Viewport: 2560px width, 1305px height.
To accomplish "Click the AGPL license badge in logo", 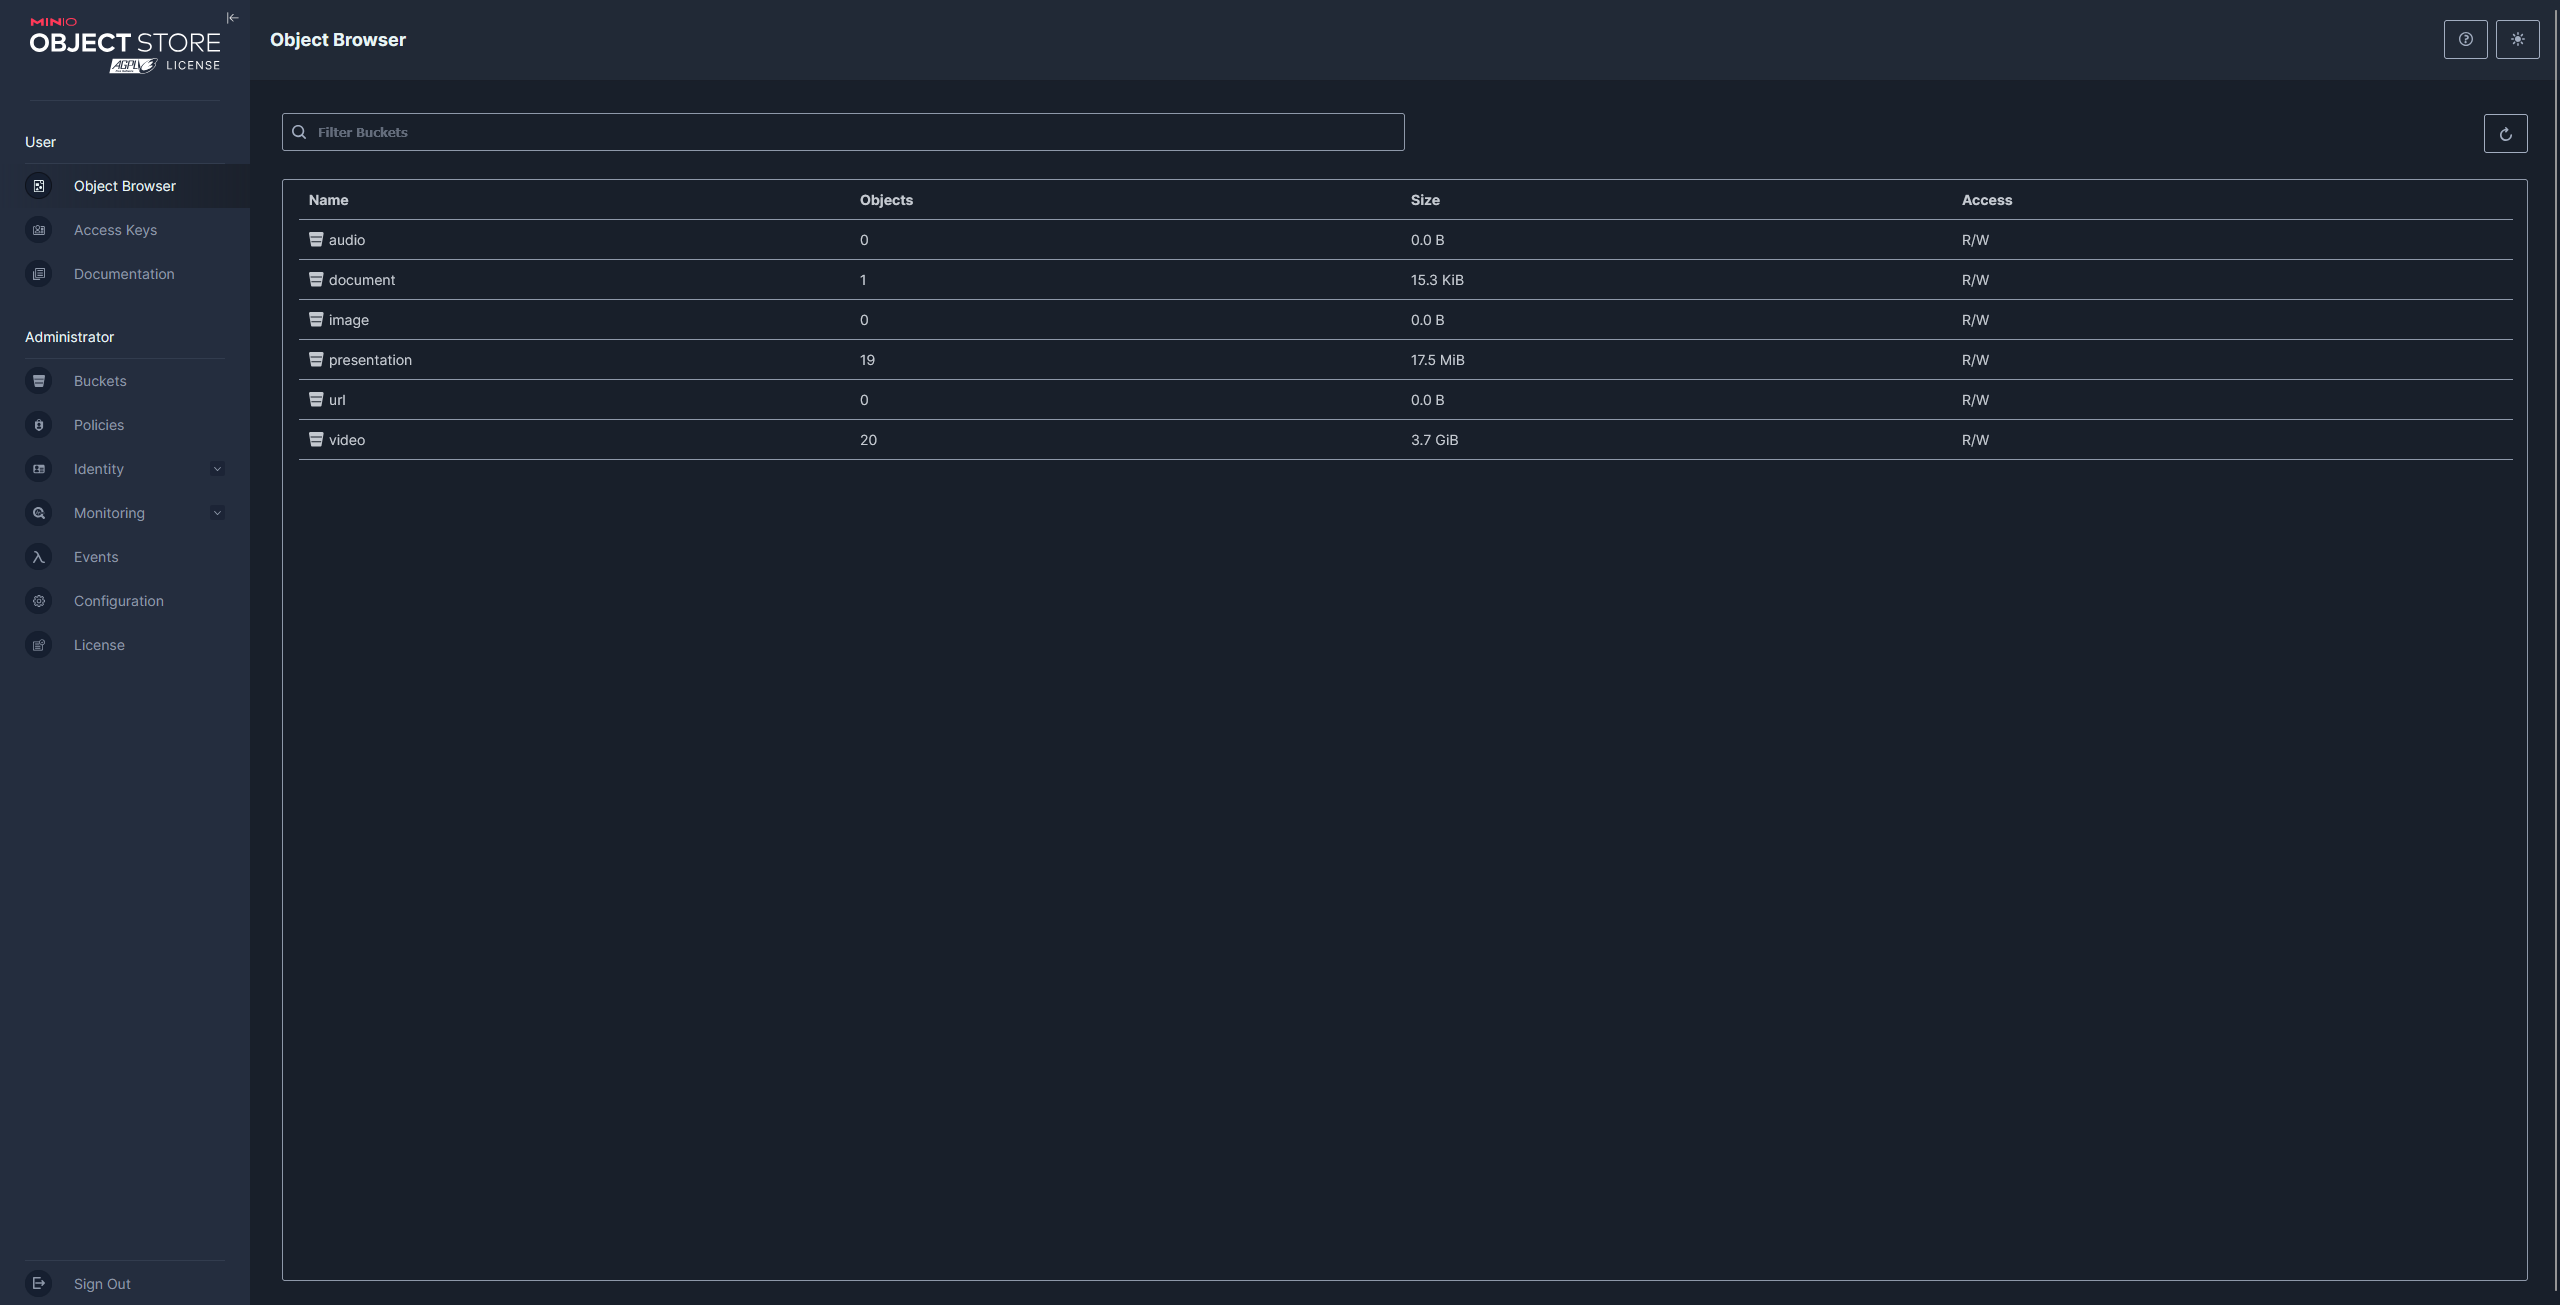I will point(133,66).
